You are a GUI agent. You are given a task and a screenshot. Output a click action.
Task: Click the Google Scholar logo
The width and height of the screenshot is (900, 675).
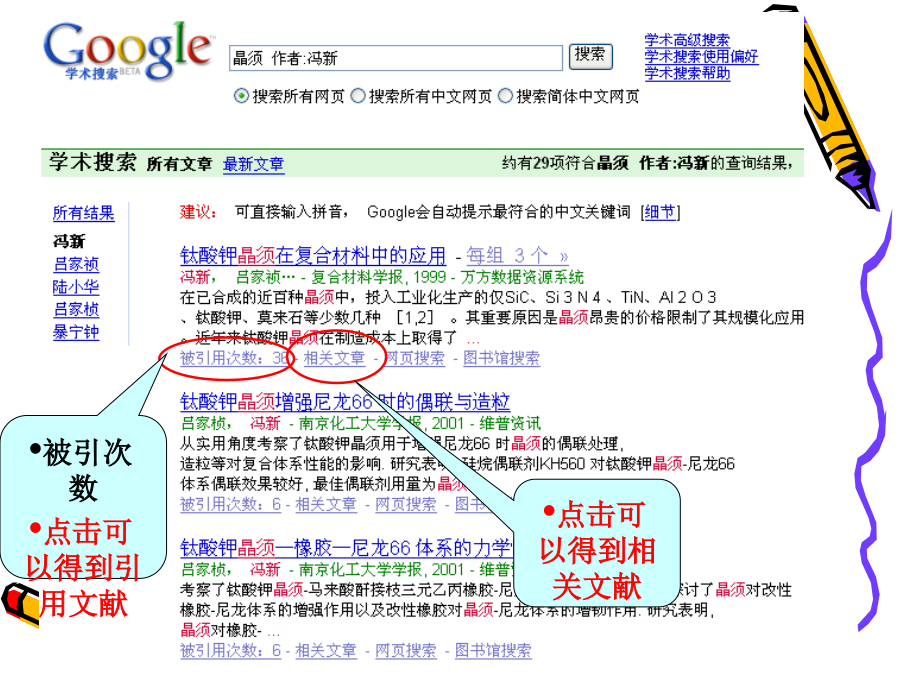point(129,52)
